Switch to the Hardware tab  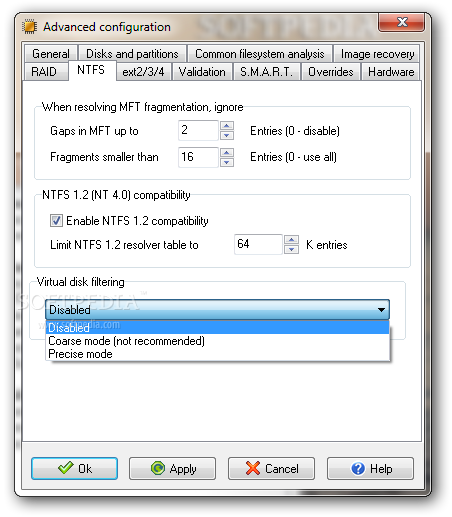click(391, 72)
